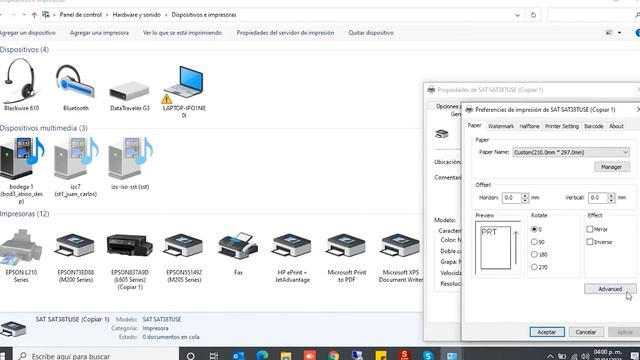Open Skype from the taskbar

point(428,356)
